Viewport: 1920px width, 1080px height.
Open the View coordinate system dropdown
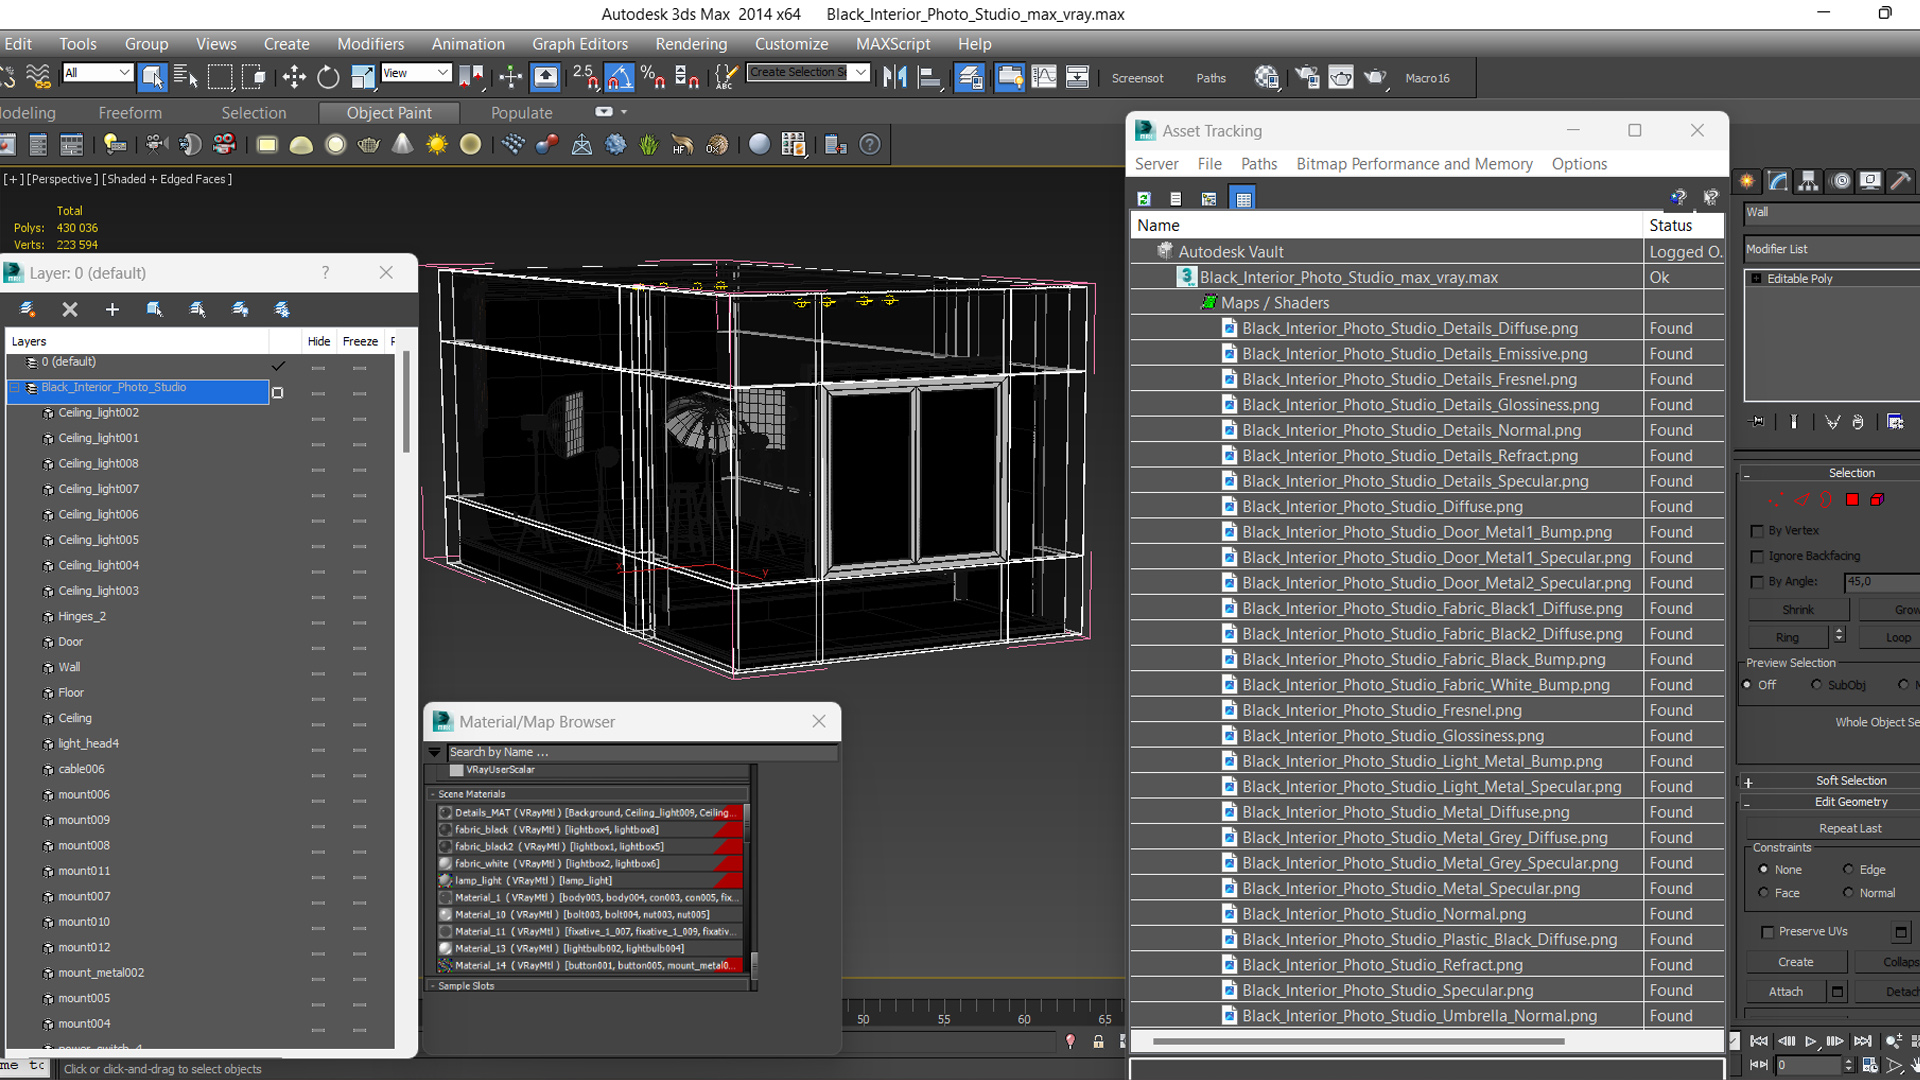pos(415,72)
